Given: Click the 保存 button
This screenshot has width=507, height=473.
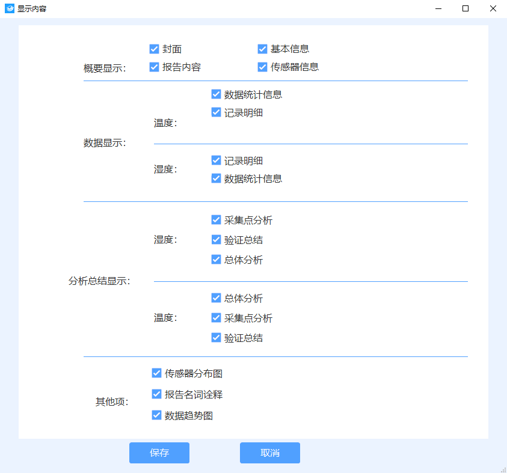Looking at the screenshot, I should click(159, 453).
